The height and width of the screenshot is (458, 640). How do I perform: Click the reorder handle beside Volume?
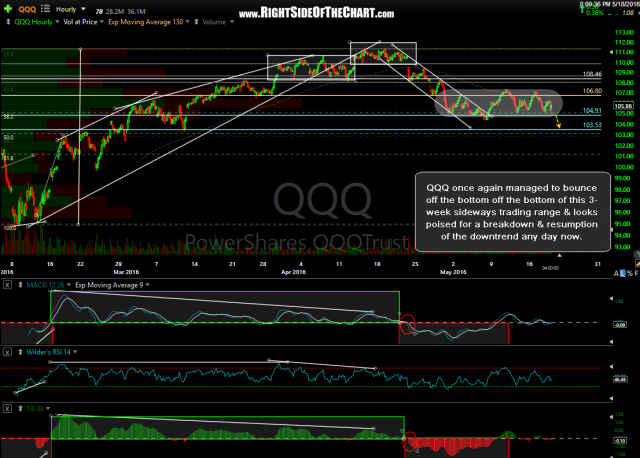[196, 22]
